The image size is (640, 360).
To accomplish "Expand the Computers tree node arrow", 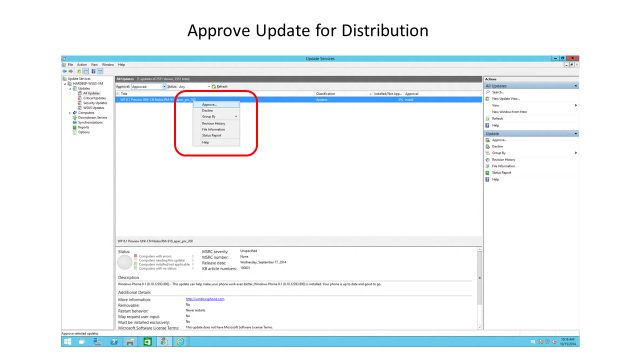I will 70,113.
